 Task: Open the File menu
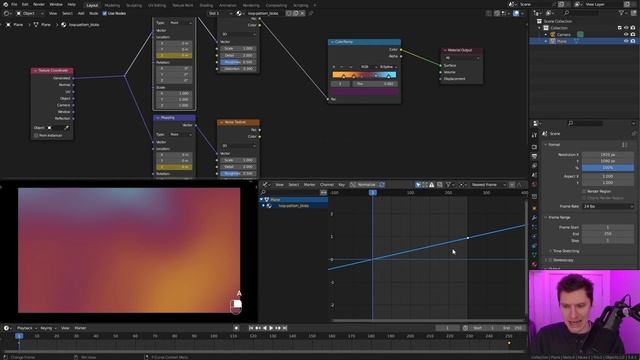click(14, 4)
